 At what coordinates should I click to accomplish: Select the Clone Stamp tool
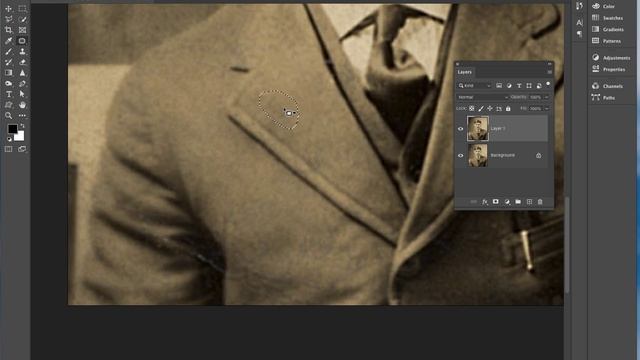(x=22, y=51)
